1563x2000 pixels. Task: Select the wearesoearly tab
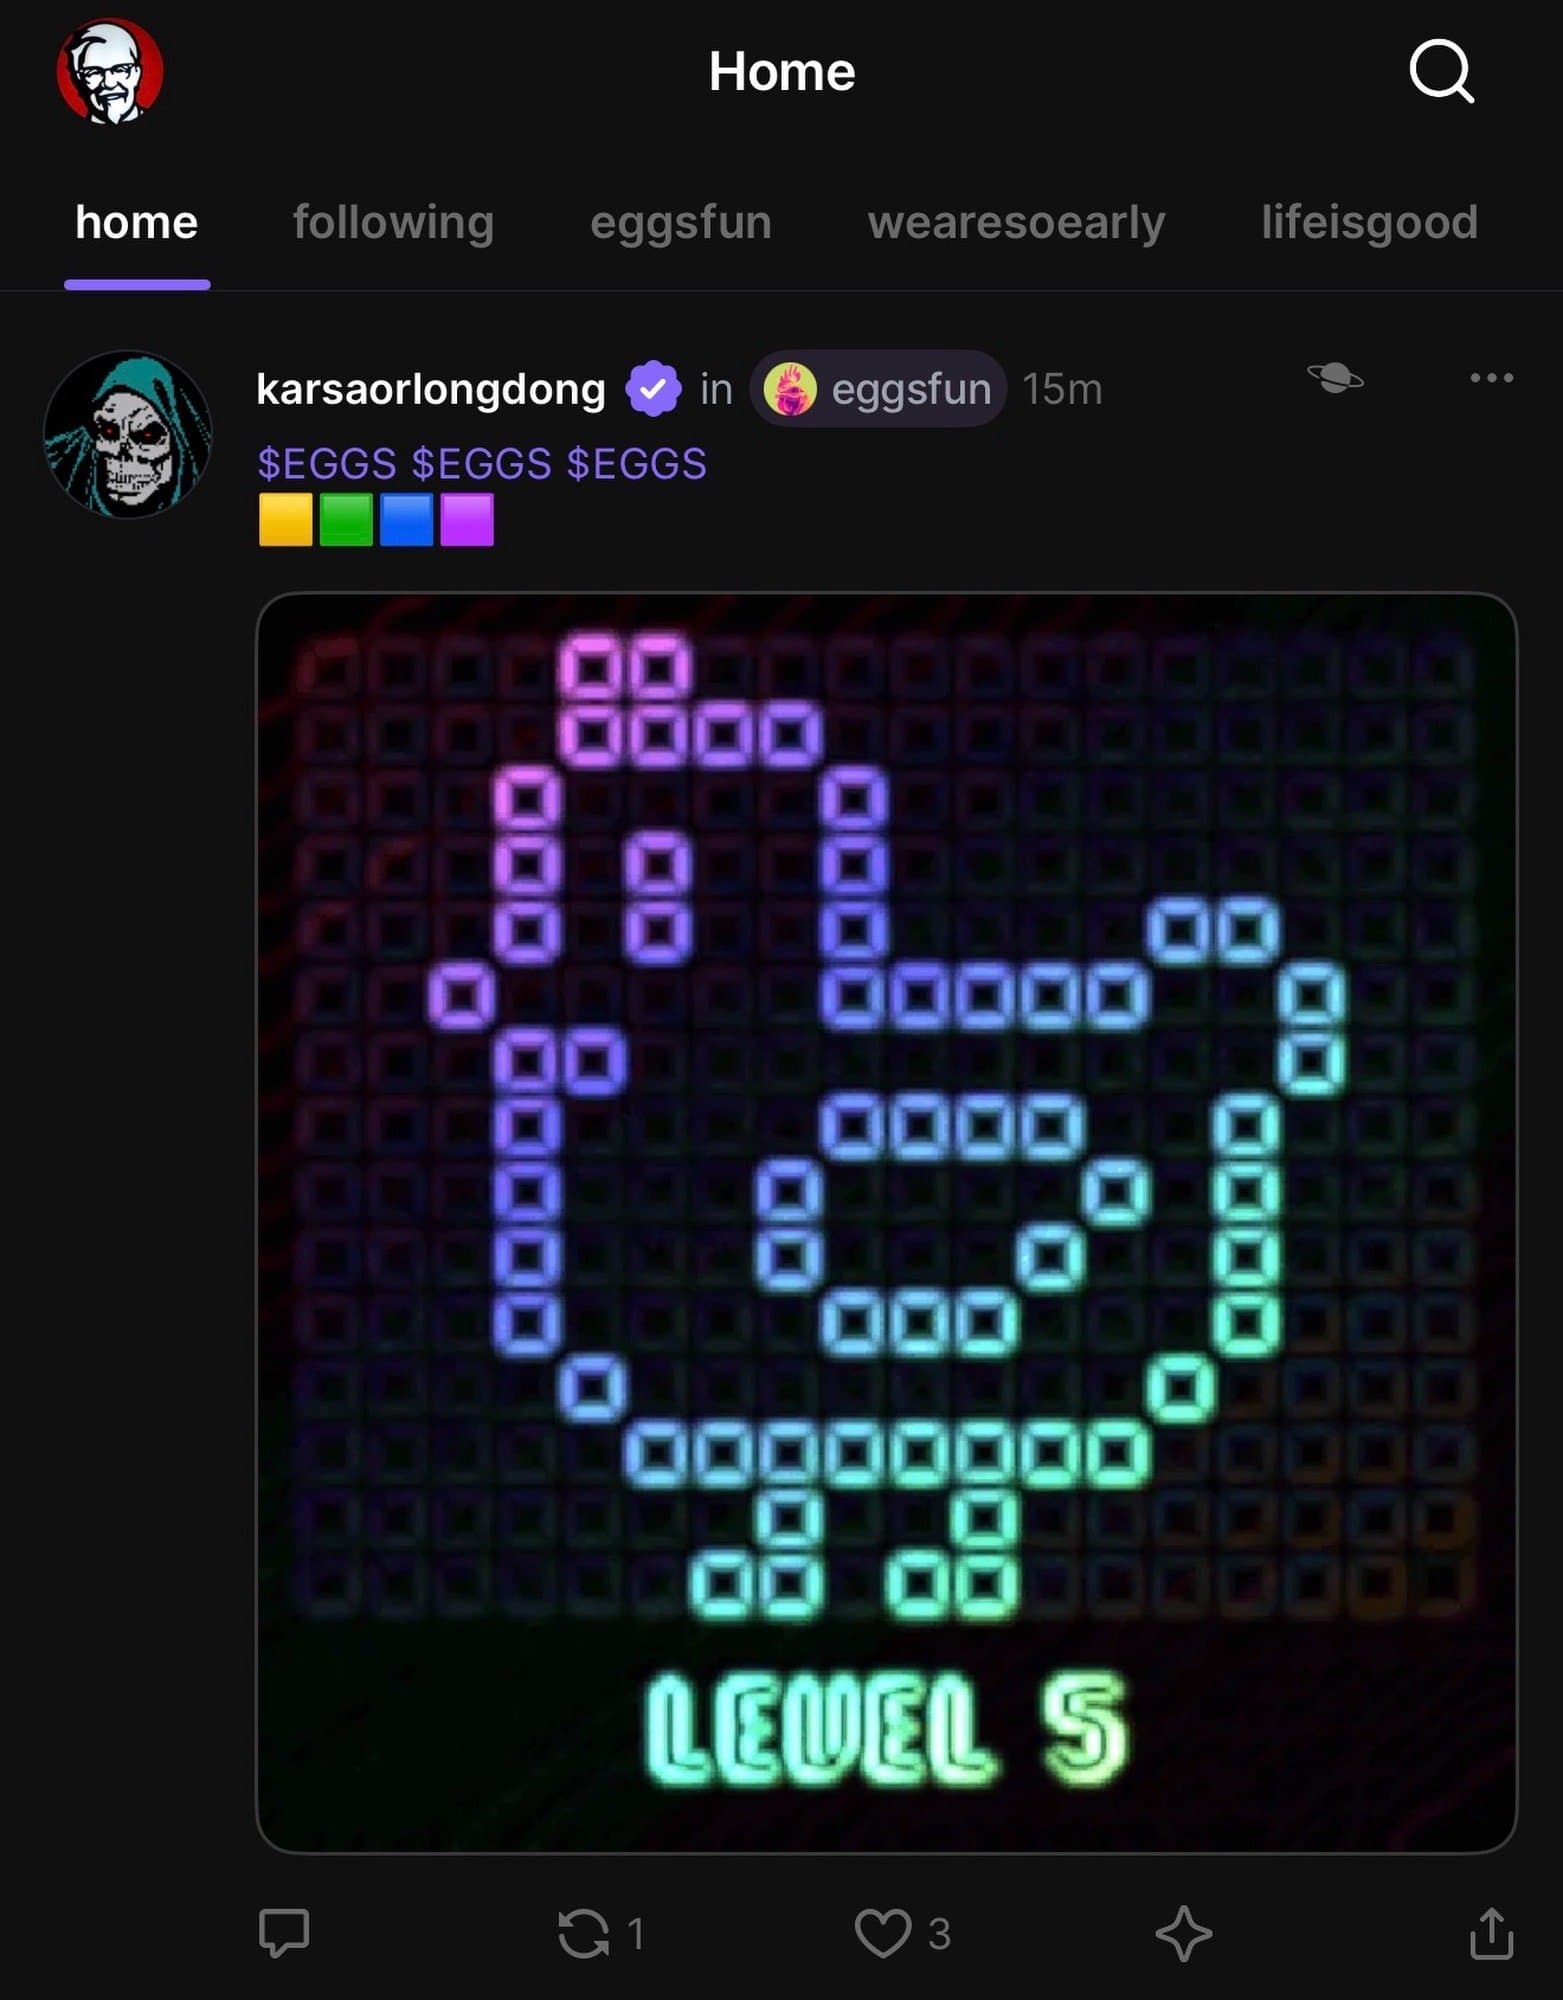(x=1016, y=222)
